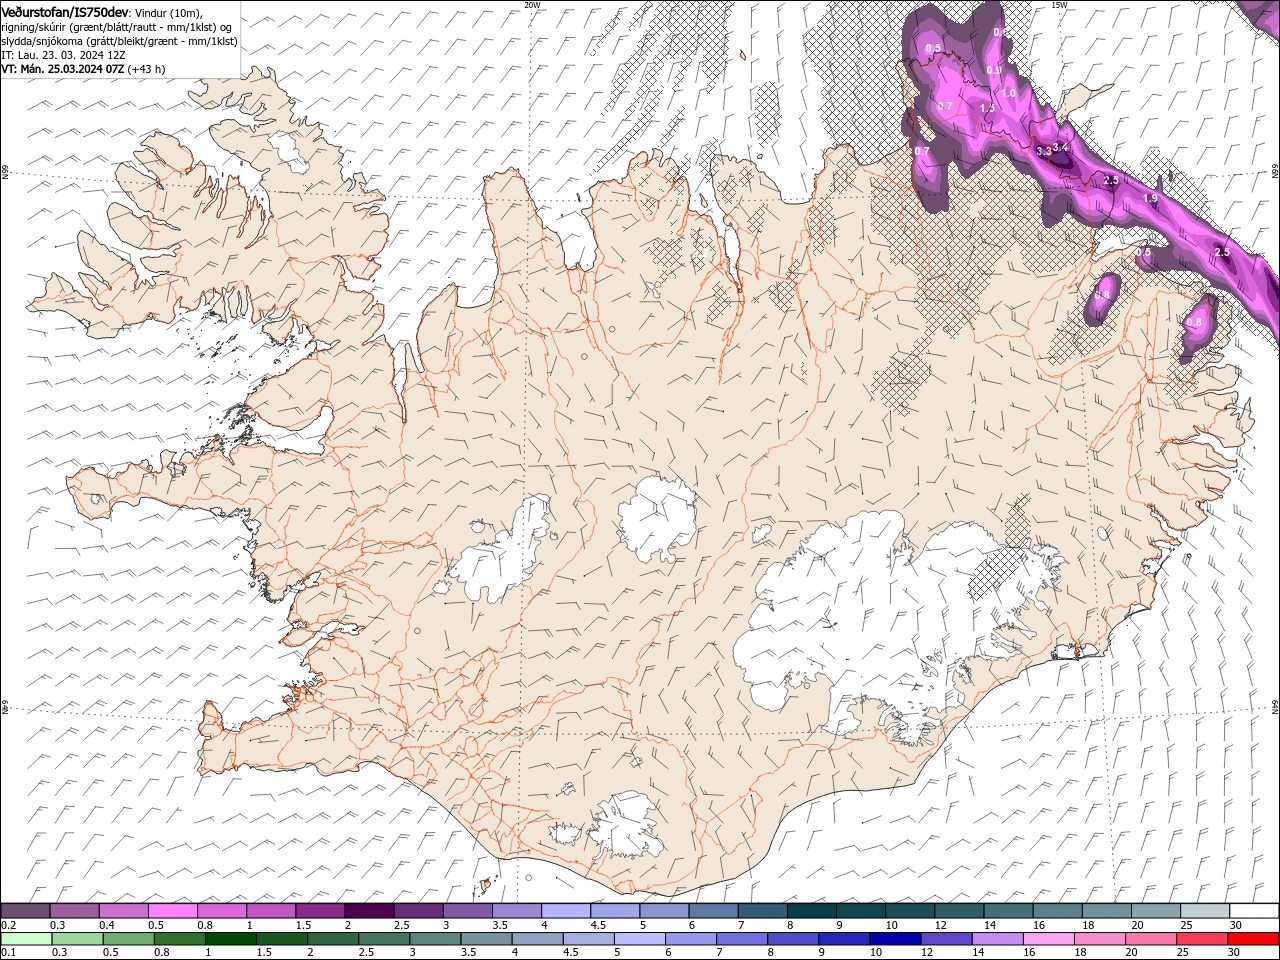Pick top-row legend swatch between 0.2 and 0.3

click(x=25, y=911)
